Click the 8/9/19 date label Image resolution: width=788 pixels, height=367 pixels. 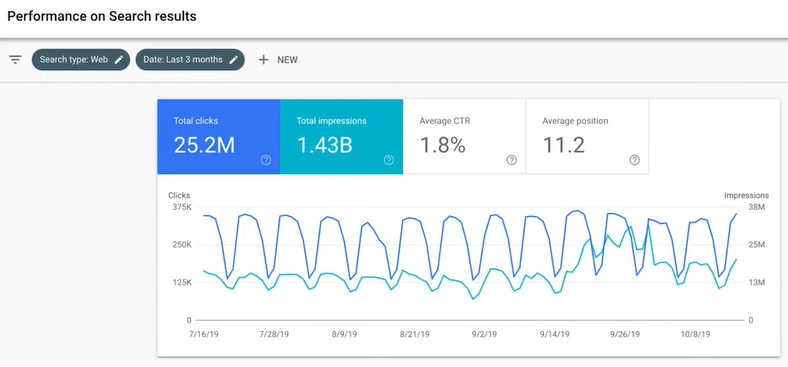344,334
